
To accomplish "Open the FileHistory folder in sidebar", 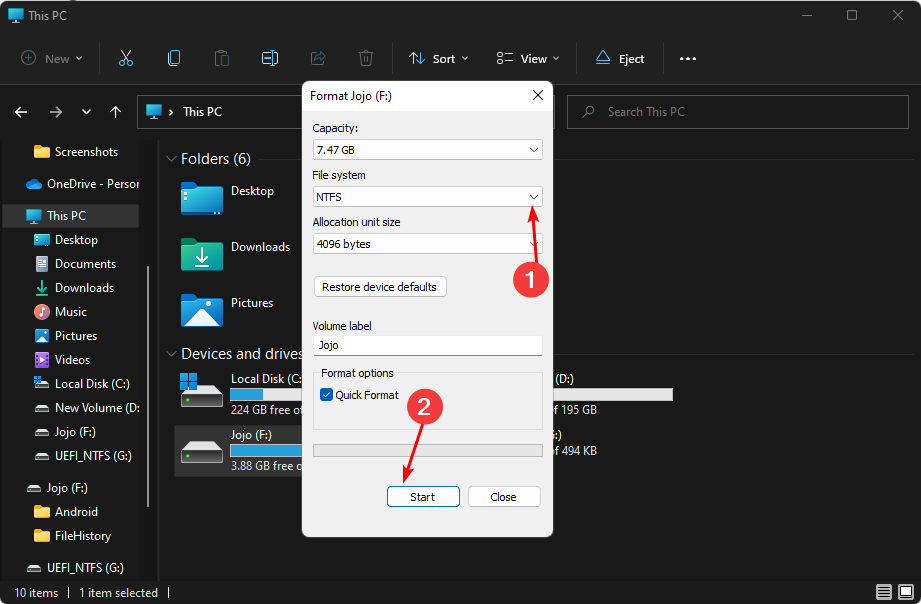I will coord(72,536).
